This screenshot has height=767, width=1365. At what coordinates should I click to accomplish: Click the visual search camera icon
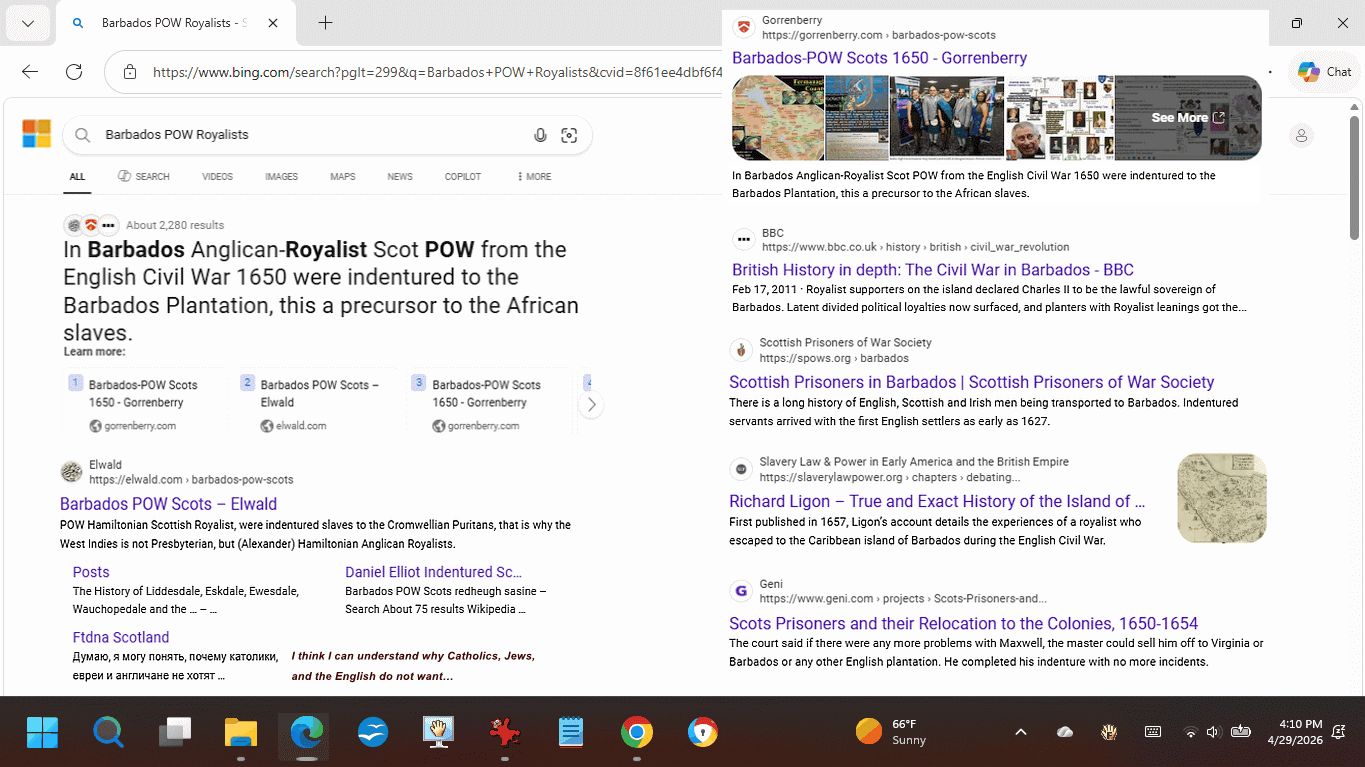click(x=569, y=135)
